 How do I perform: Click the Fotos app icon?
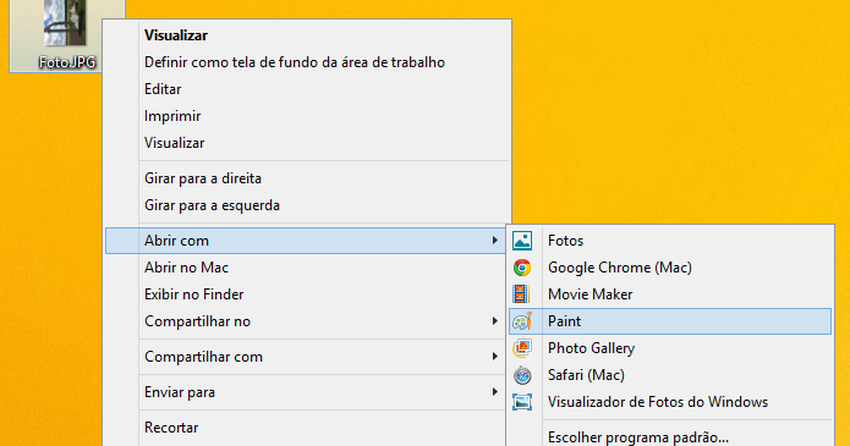[522, 241]
